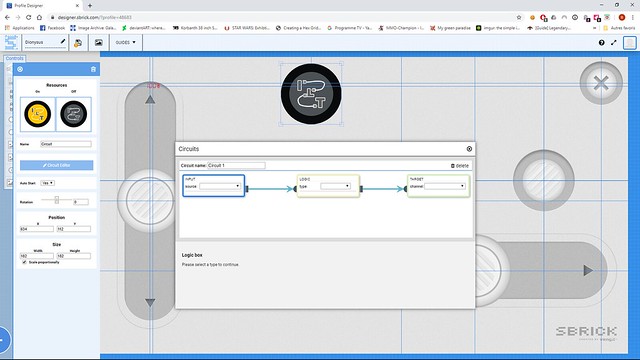The image size is (640, 360).
Task: Click the right arrow on the horizontal slider
Action: [588, 270]
